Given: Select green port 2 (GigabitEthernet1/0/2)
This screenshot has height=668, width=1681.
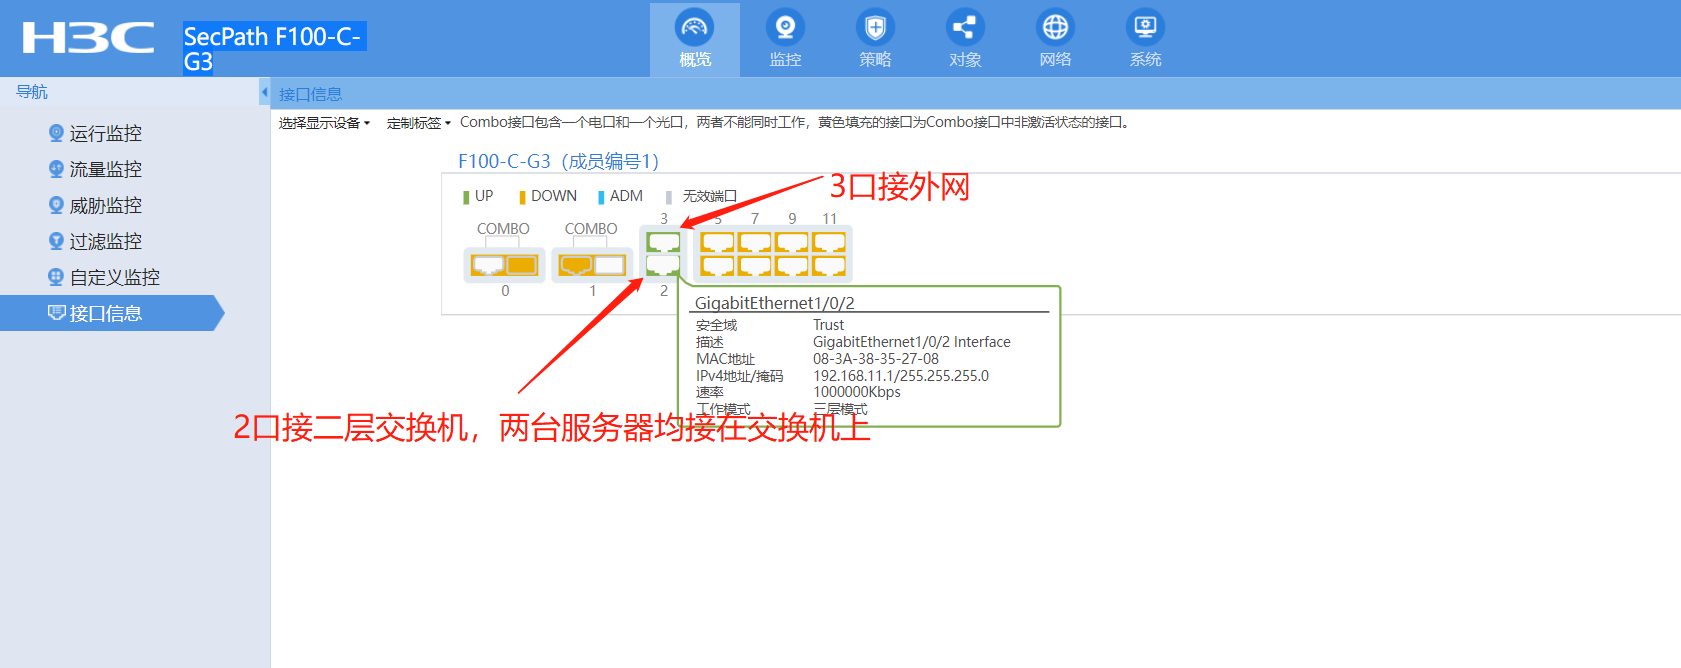Looking at the screenshot, I should [x=663, y=265].
